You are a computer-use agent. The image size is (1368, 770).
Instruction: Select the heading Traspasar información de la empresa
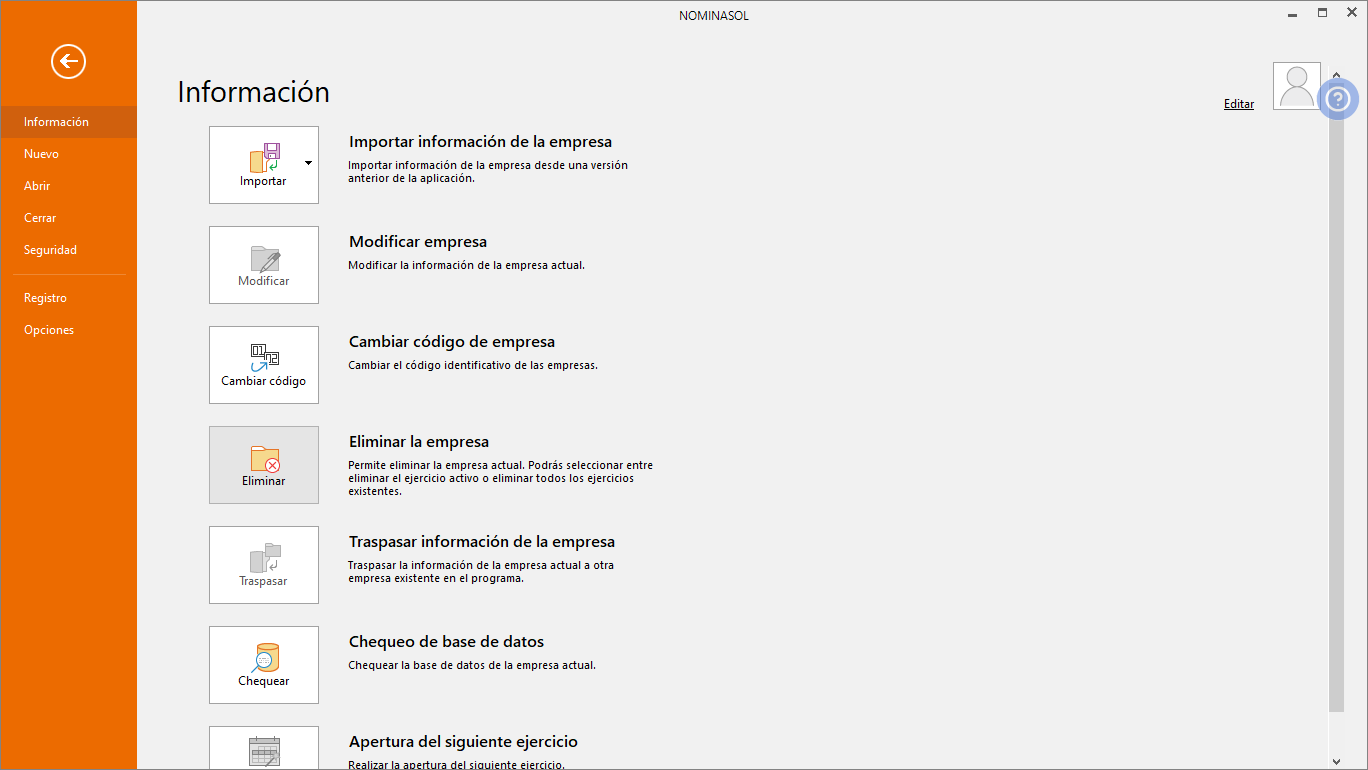(x=482, y=542)
